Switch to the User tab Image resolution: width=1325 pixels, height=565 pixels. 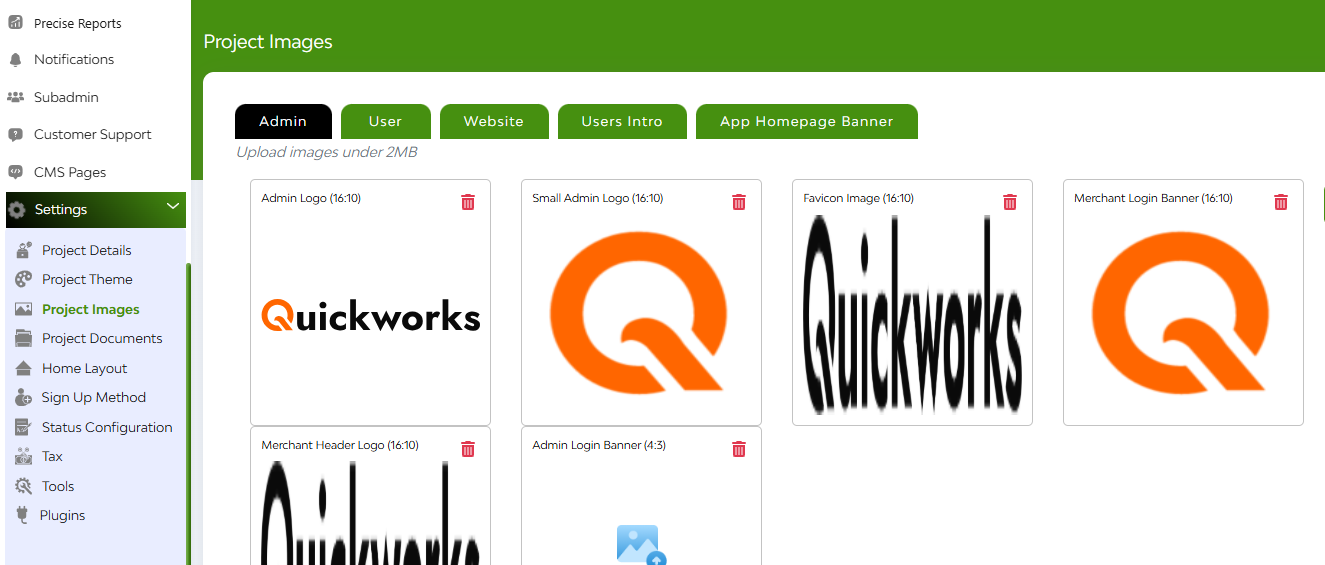pyautogui.click(x=385, y=121)
